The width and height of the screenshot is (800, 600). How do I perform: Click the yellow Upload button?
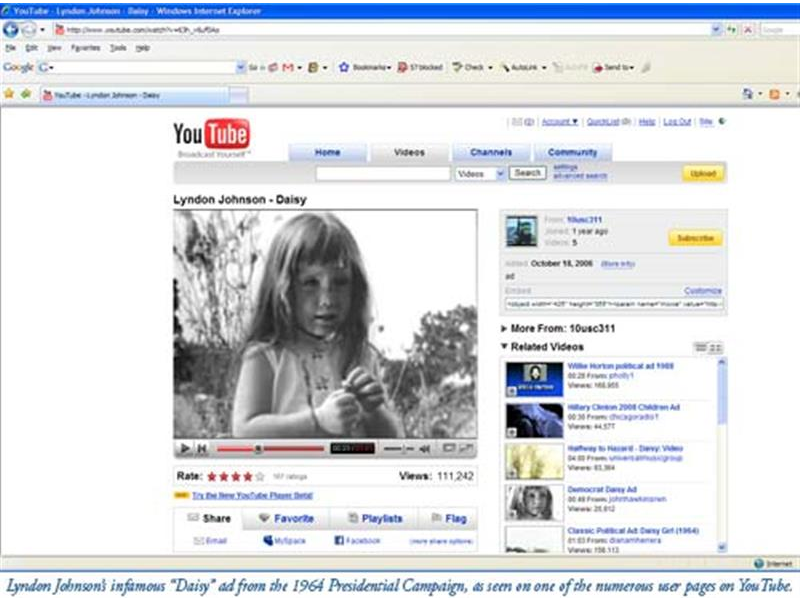pyautogui.click(x=703, y=174)
